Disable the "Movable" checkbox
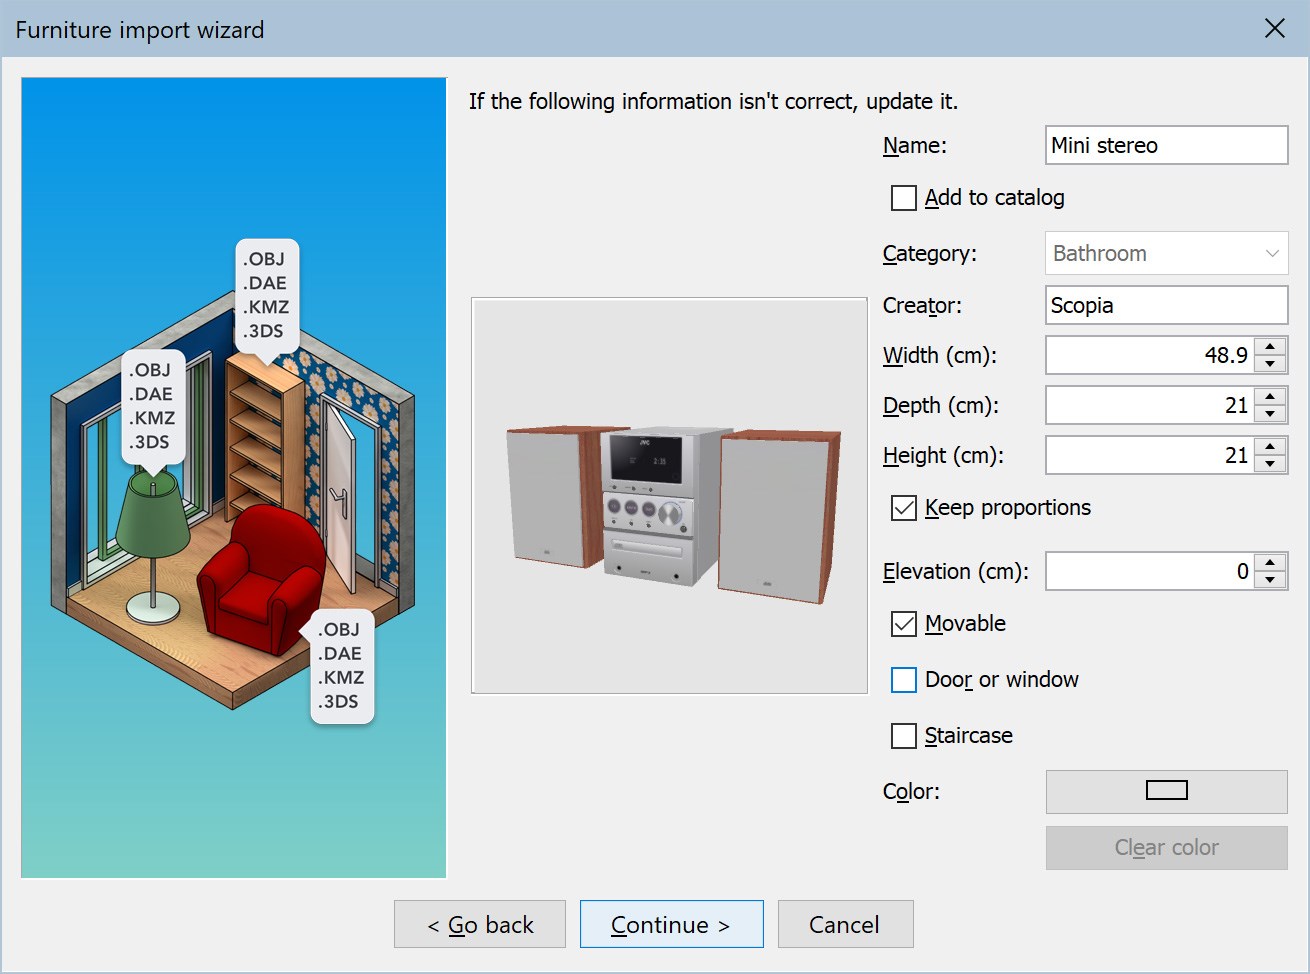This screenshot has width=1310, height=974. [x=904, y=623]
